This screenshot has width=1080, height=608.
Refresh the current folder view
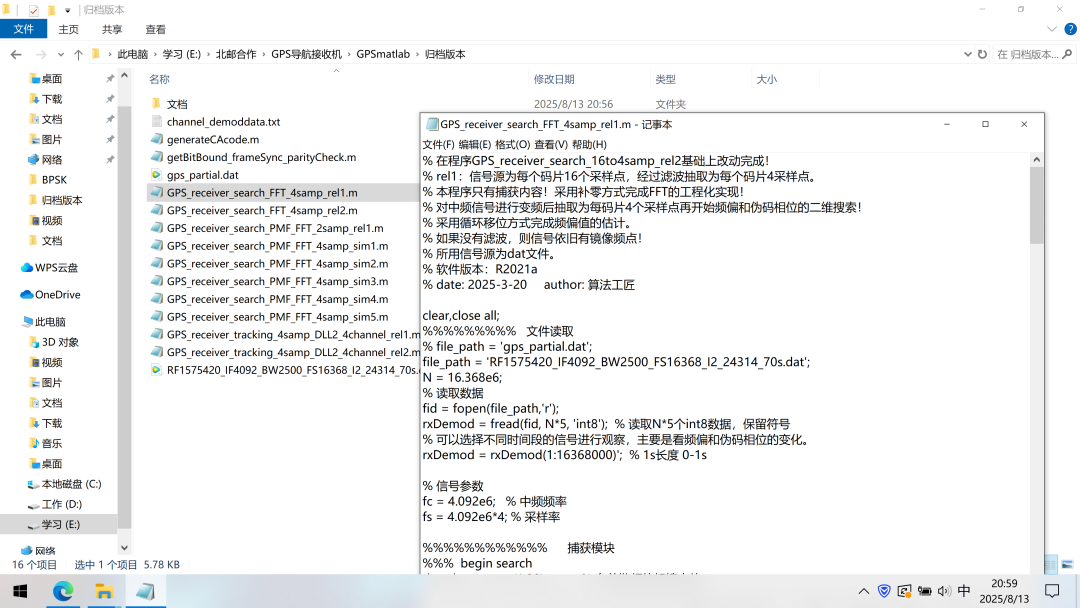(982, 54)
